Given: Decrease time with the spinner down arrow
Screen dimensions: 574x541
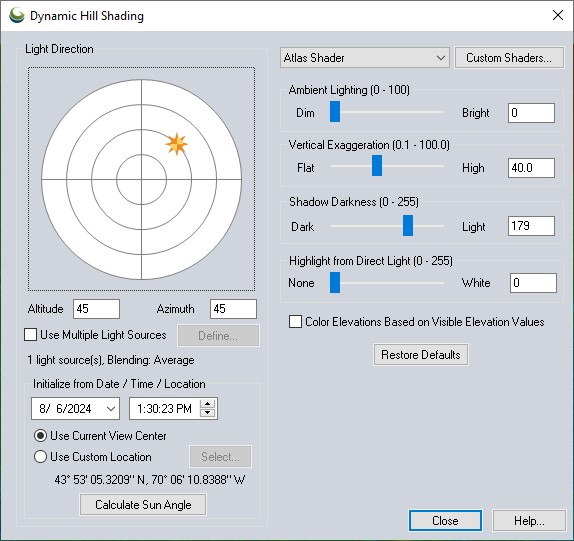Looking at the screenshot, I should point(208,413).
